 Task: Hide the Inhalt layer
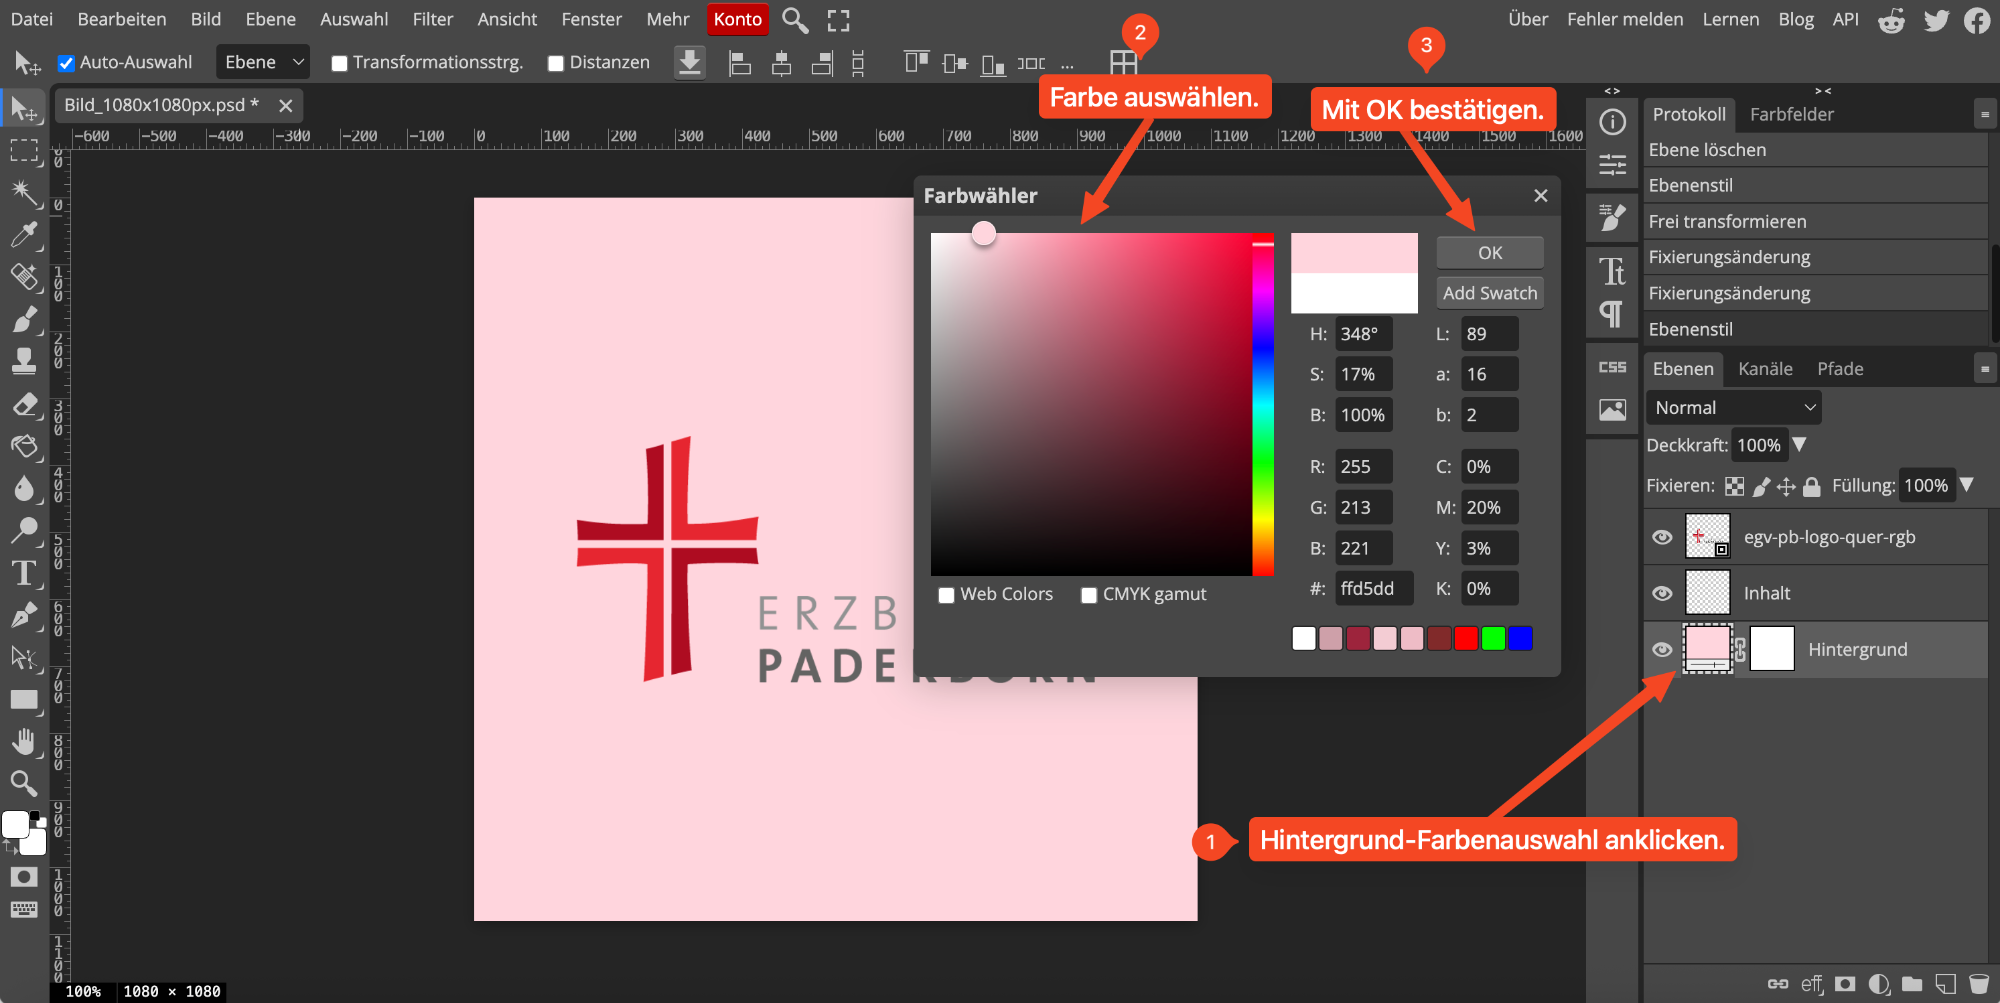1662,593
